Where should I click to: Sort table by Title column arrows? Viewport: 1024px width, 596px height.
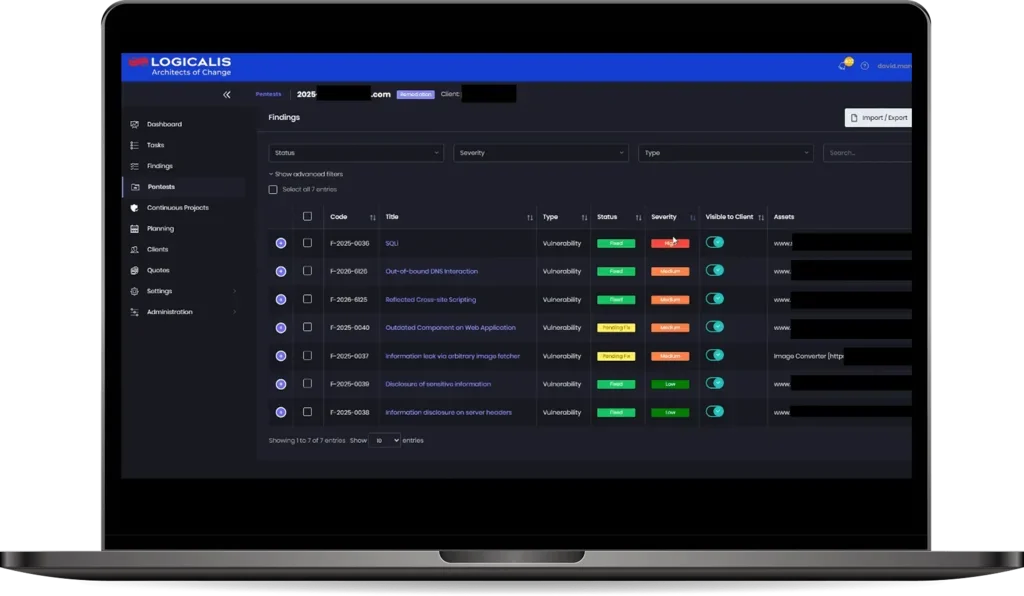point(530,217)
